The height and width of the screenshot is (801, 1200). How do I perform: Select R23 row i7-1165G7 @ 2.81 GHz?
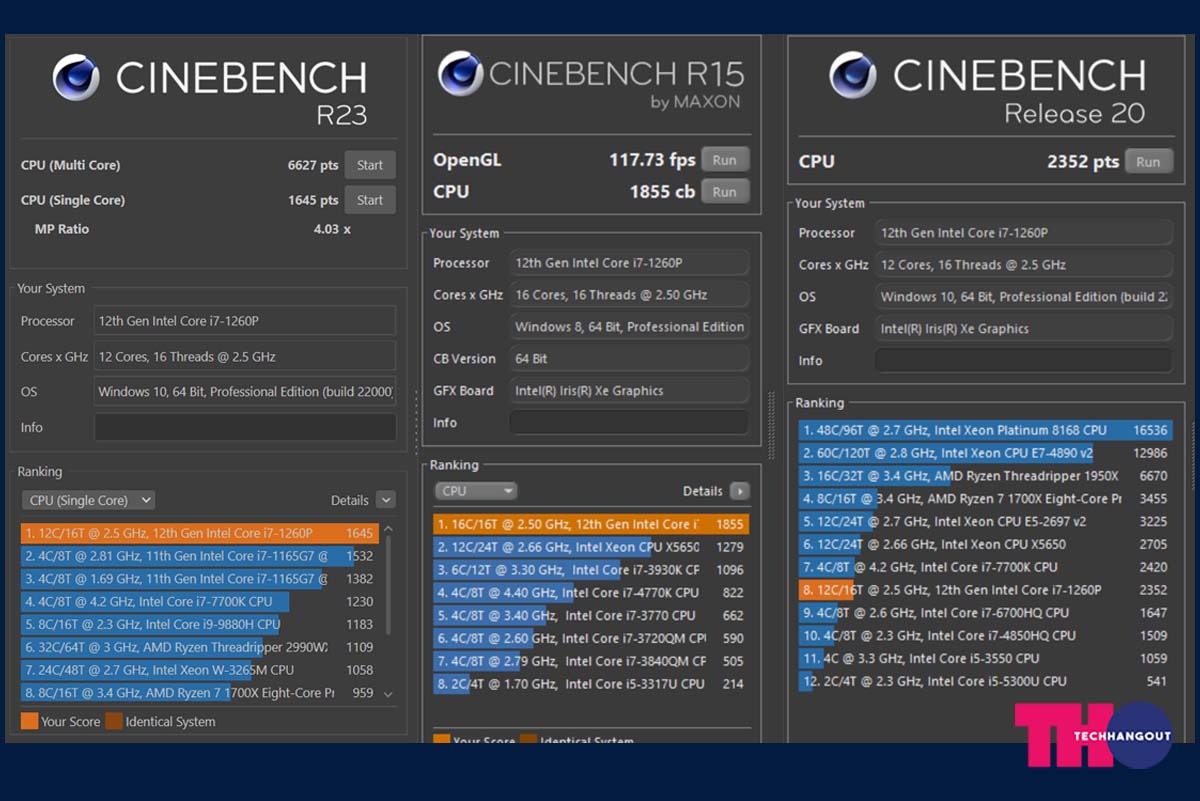199,556
